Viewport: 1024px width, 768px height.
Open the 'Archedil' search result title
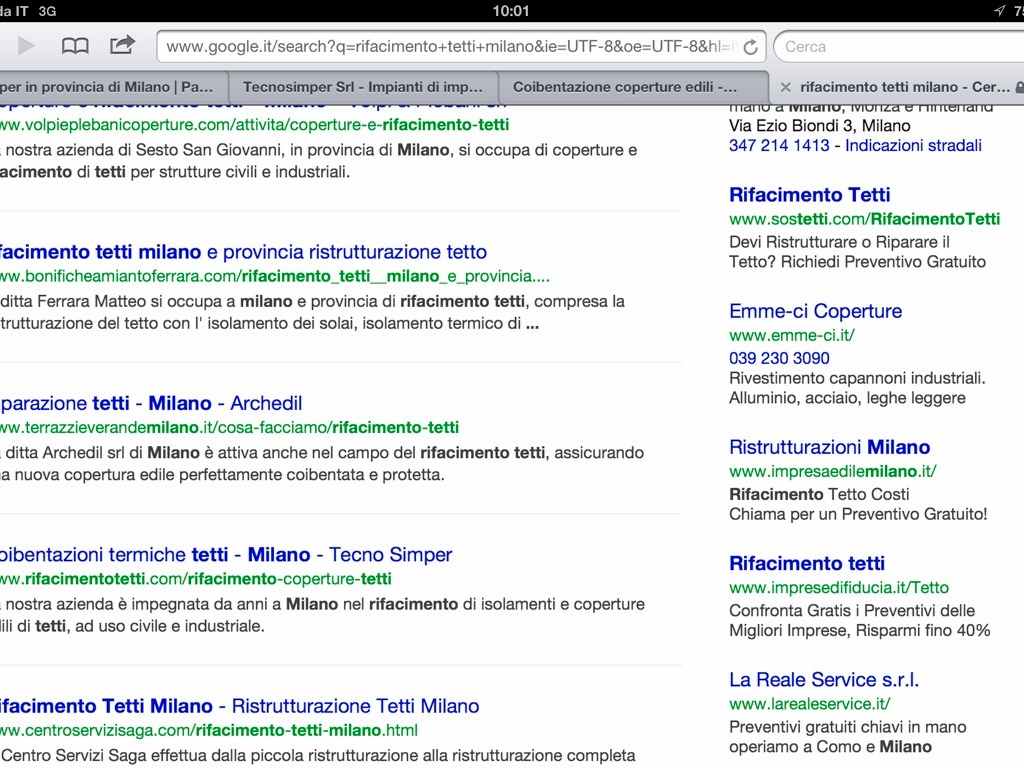point(150,403)
